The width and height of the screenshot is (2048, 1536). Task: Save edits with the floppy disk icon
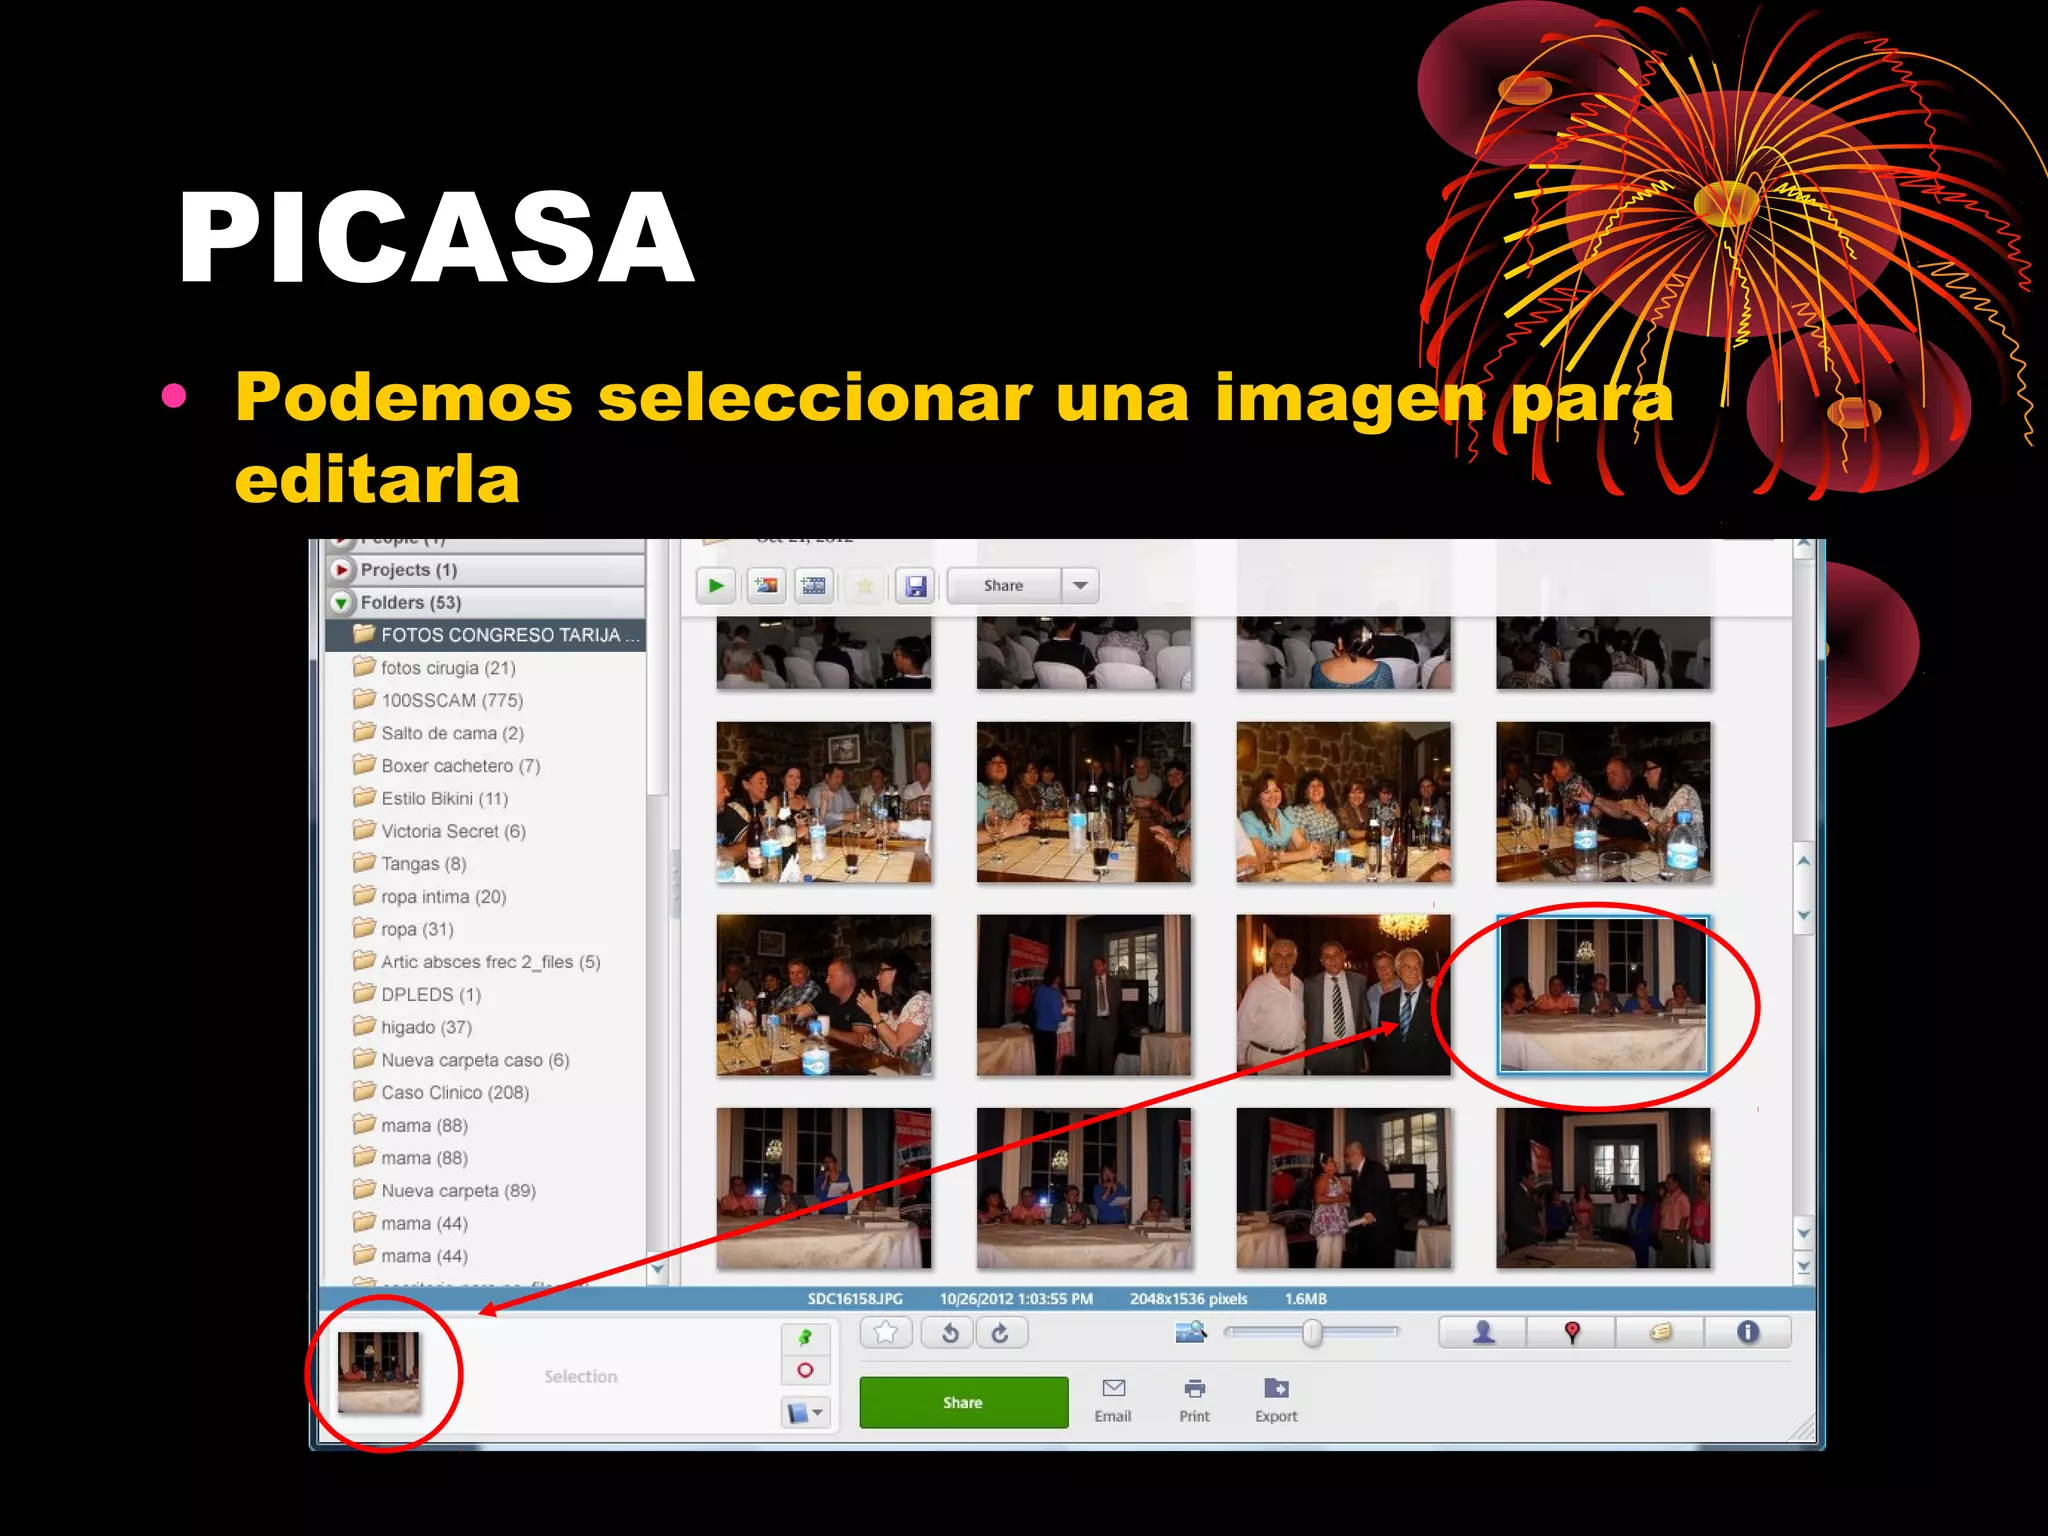pos(916,586)
